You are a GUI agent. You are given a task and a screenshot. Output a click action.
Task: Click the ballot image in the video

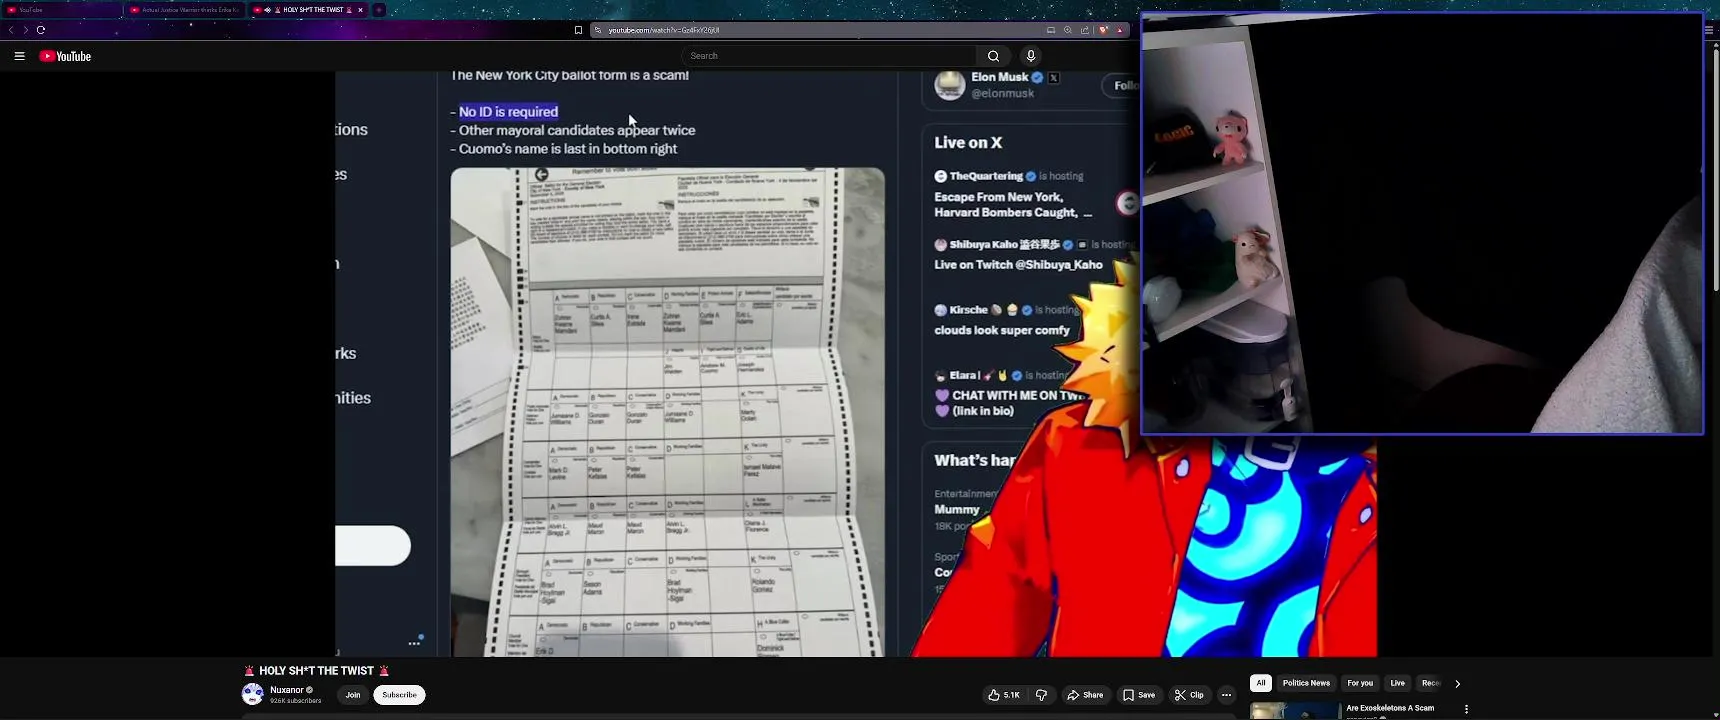pos(667,412)
